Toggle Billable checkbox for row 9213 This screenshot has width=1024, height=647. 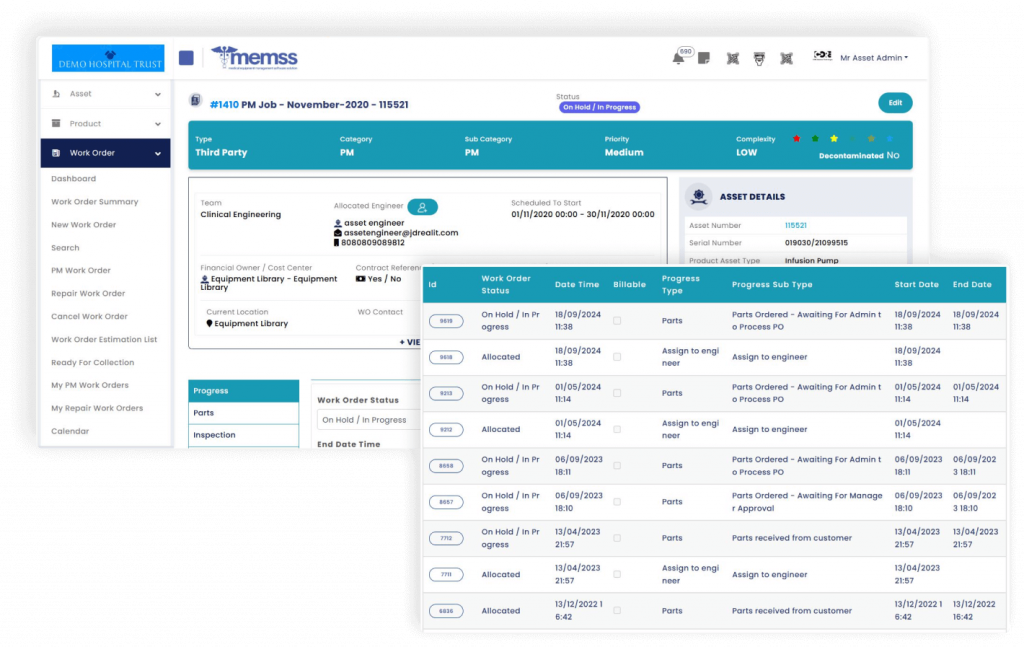(x=617, y=393)
